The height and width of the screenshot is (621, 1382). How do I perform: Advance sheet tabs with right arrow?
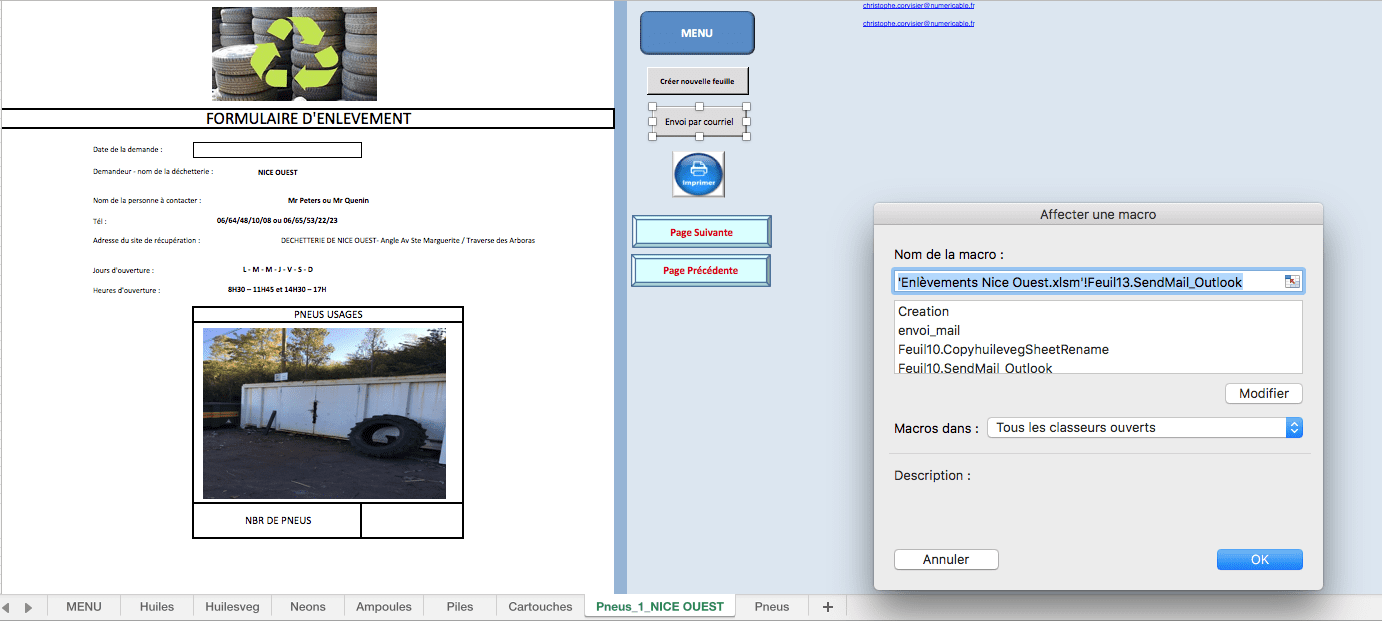click(x=28, y=607)
